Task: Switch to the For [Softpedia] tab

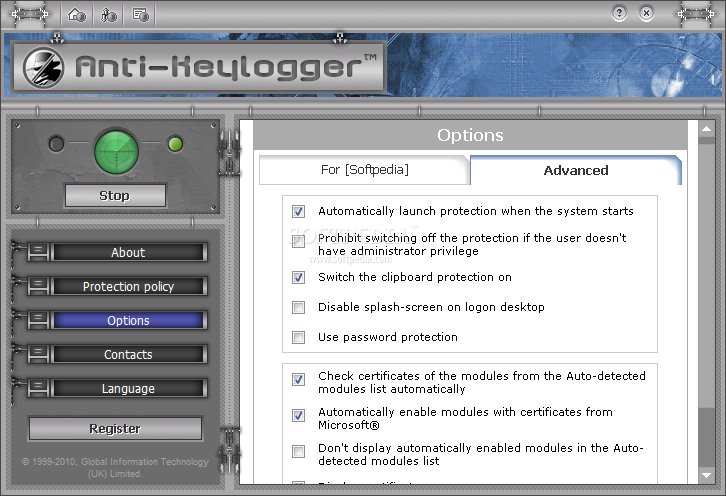Action: click(364, 170)
